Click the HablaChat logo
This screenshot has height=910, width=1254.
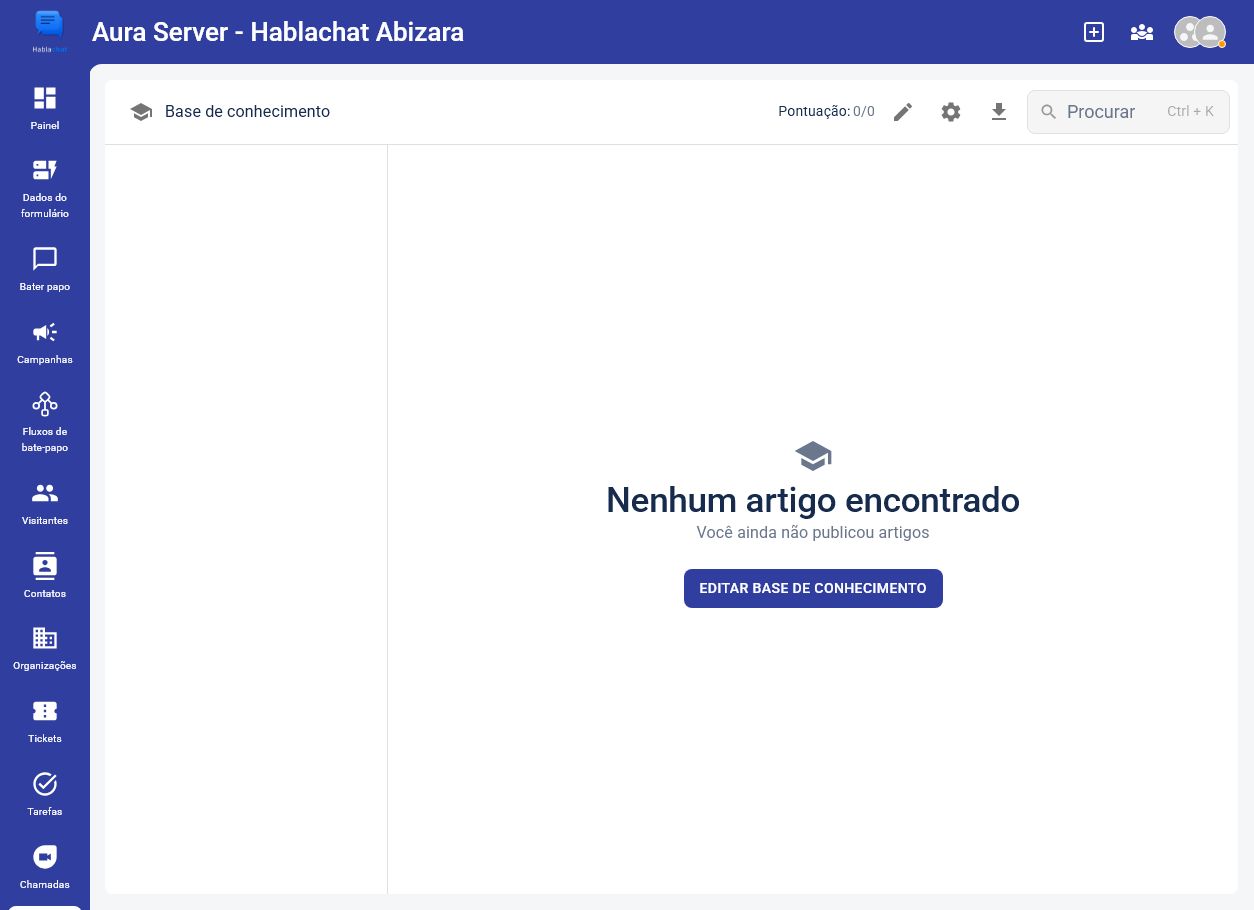48,31
